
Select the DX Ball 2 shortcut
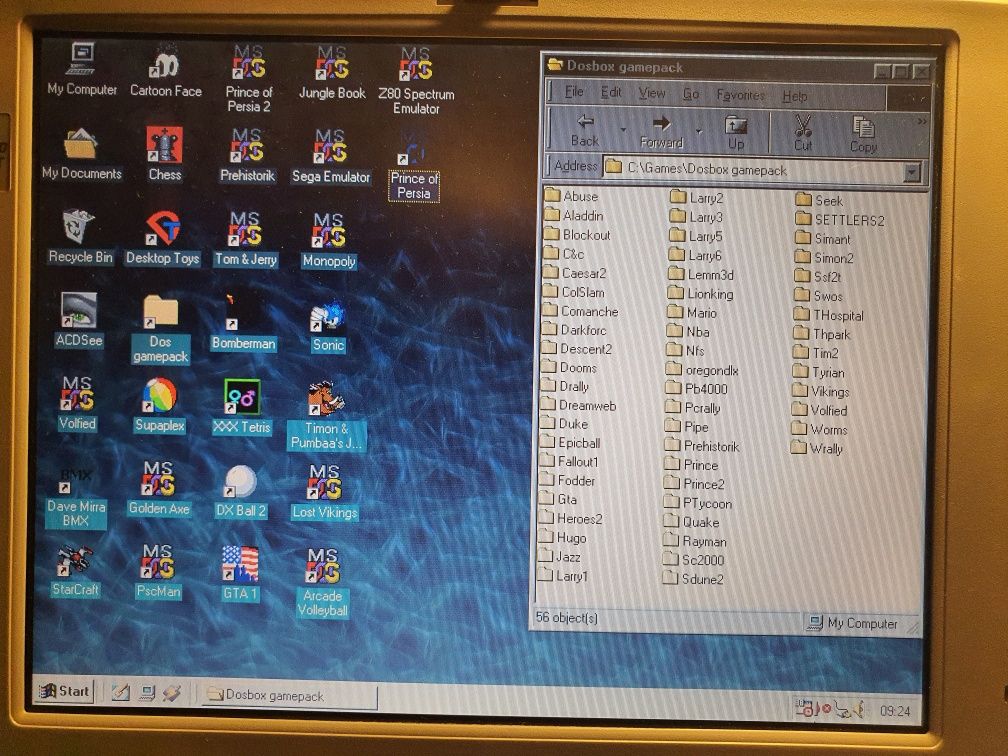coord(241,491)
